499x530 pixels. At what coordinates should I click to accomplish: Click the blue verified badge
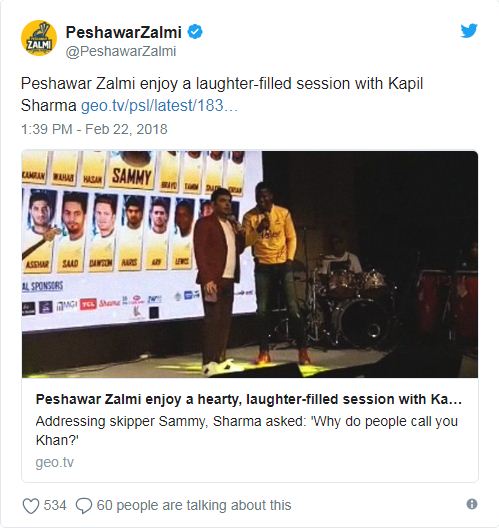195,32
